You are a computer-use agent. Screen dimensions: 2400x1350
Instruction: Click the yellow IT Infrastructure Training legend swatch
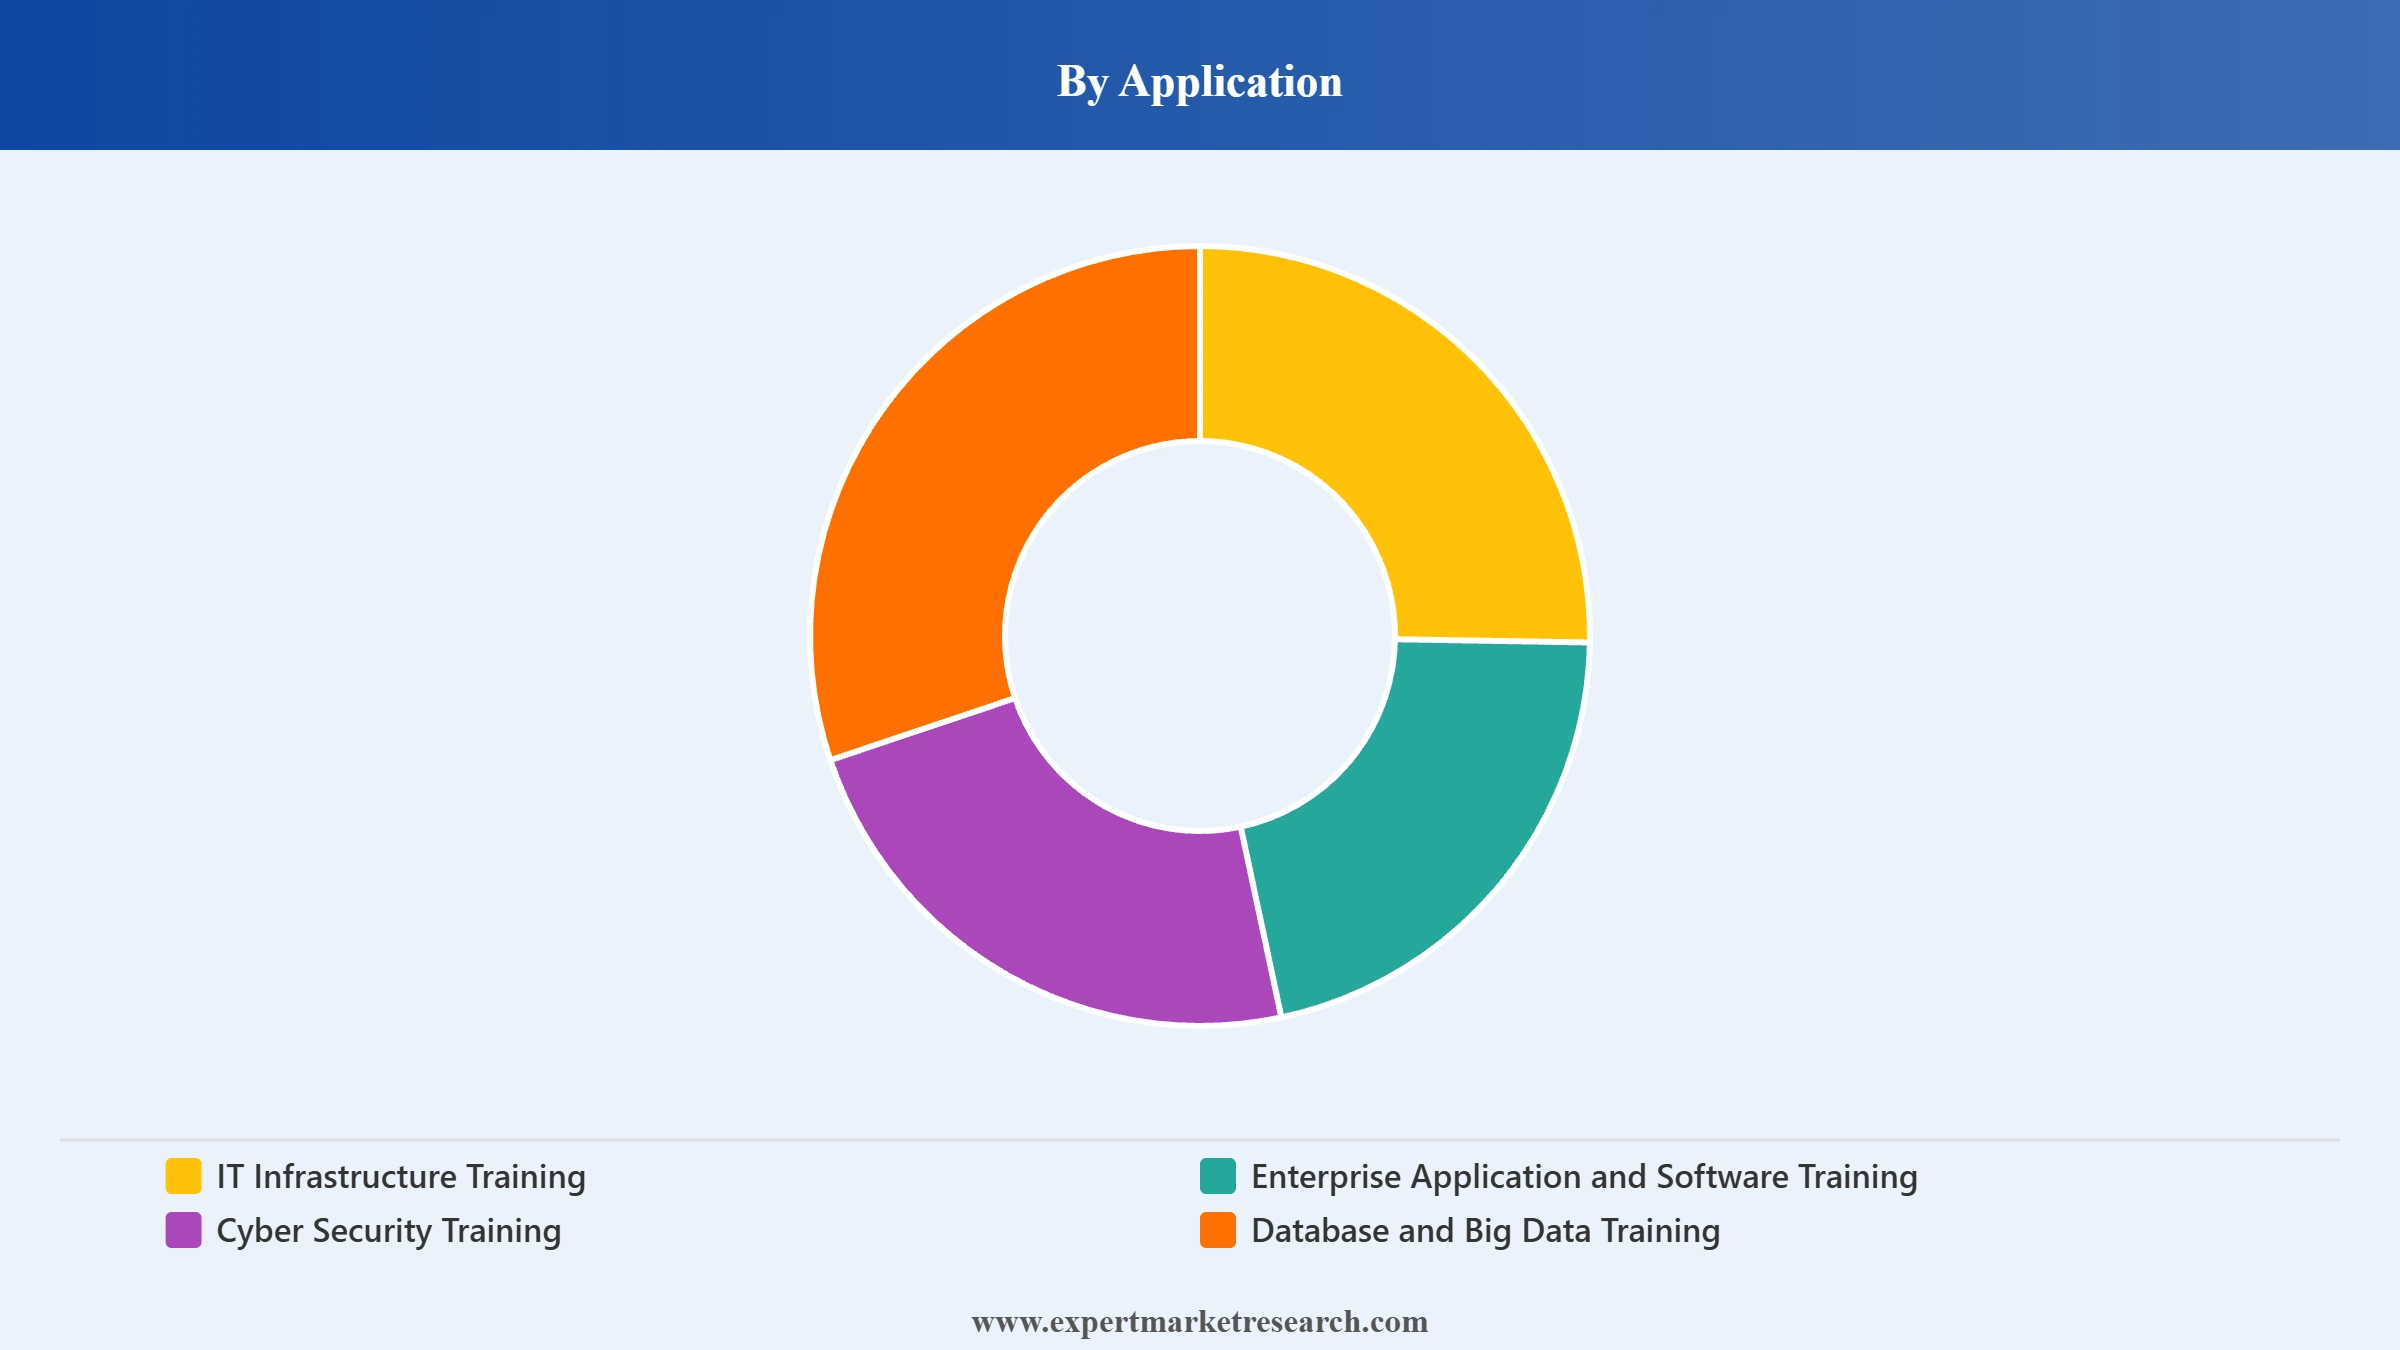coord(183,1176)
